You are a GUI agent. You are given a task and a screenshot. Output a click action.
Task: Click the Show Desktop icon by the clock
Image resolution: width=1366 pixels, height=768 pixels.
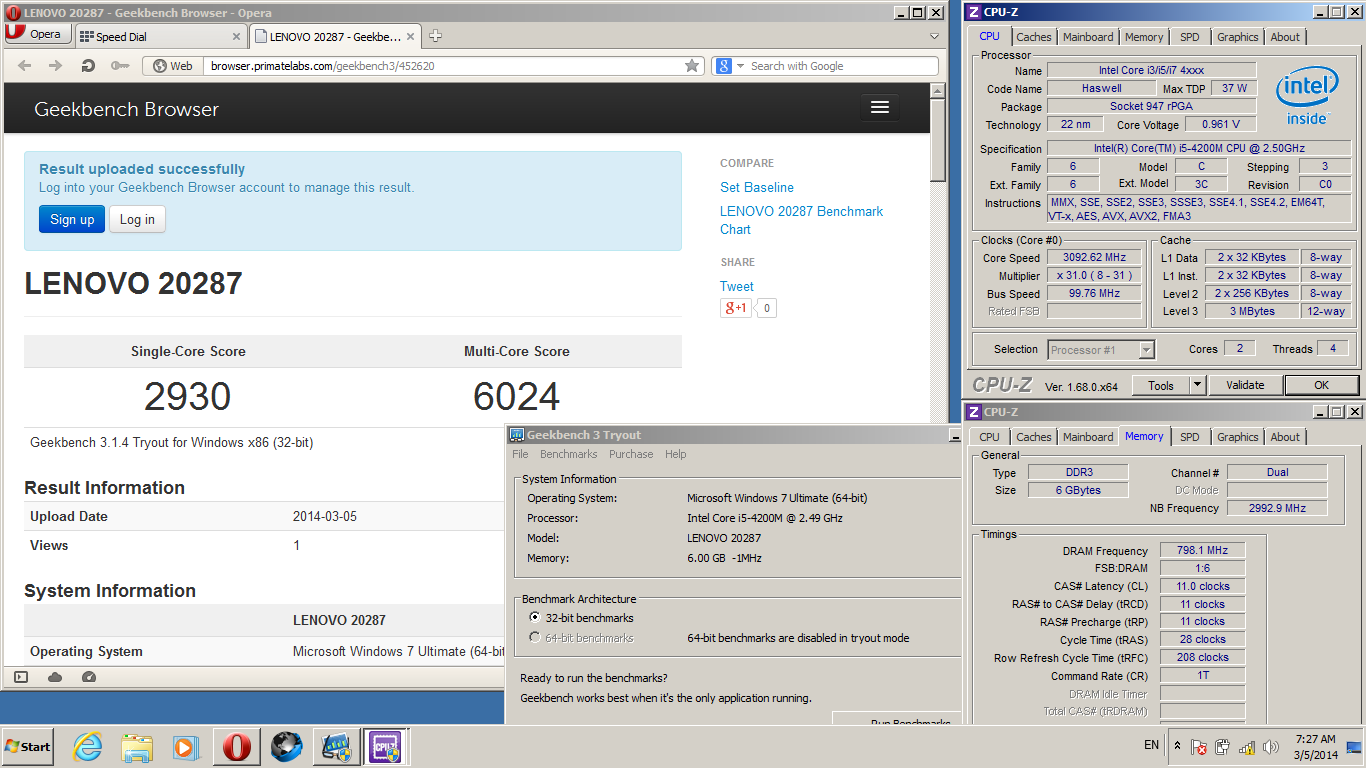(x=1354, y=747)
